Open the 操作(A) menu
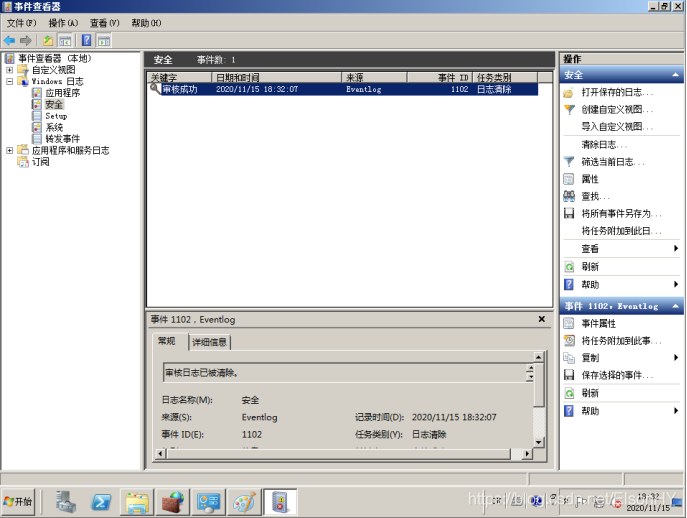The width and height of the screenshot is (687, 518). [63, 23]
